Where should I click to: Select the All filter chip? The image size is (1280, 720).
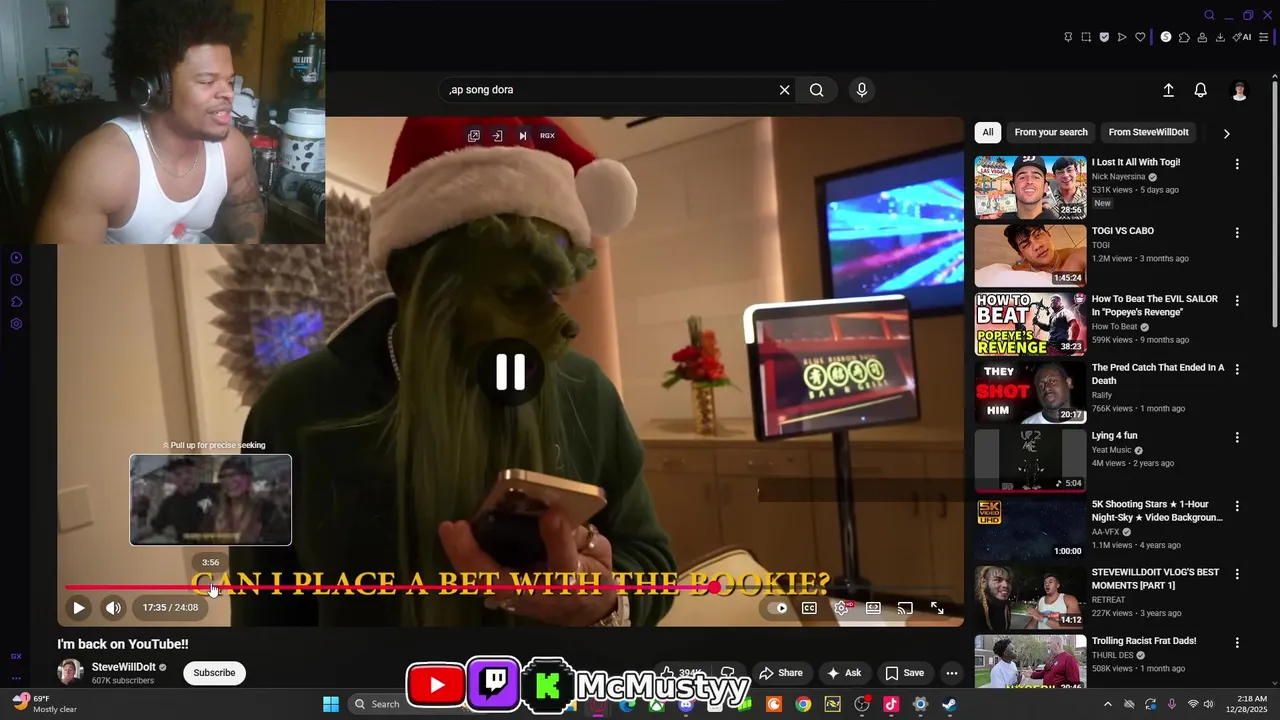coord(988,132)
